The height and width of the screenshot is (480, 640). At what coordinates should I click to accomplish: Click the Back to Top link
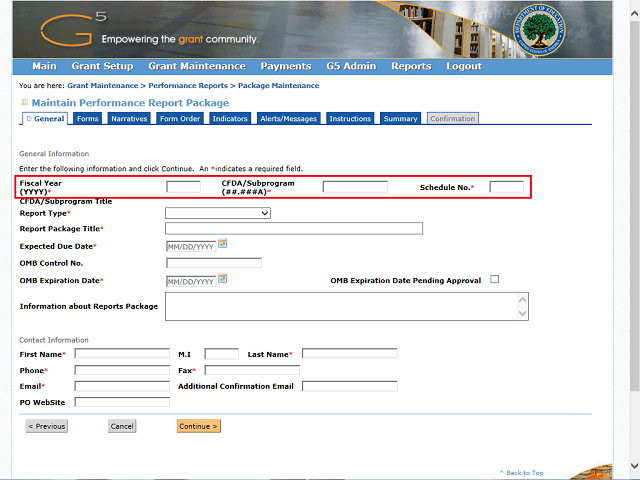(522, 473)
